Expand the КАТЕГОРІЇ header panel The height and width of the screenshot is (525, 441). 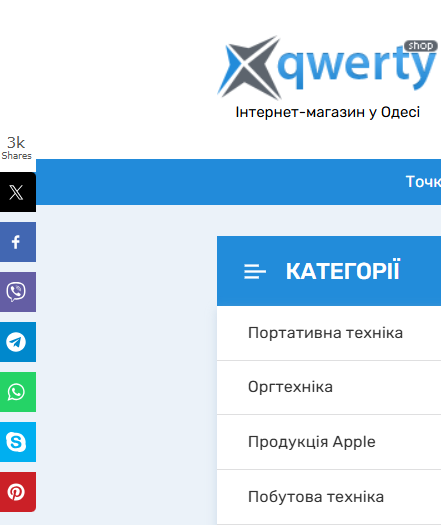(329, 271)
